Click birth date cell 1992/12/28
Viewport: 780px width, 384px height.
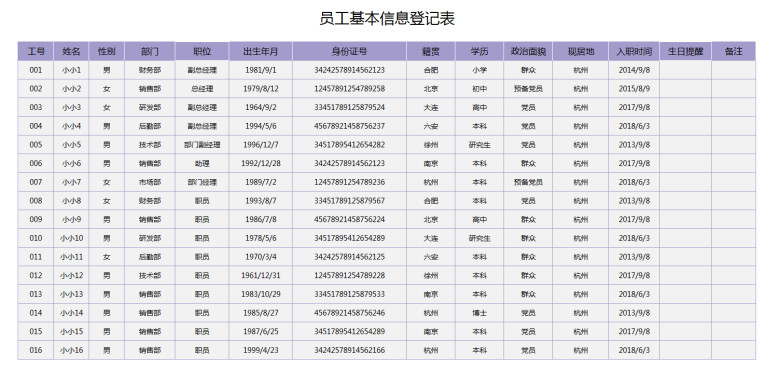261,164
